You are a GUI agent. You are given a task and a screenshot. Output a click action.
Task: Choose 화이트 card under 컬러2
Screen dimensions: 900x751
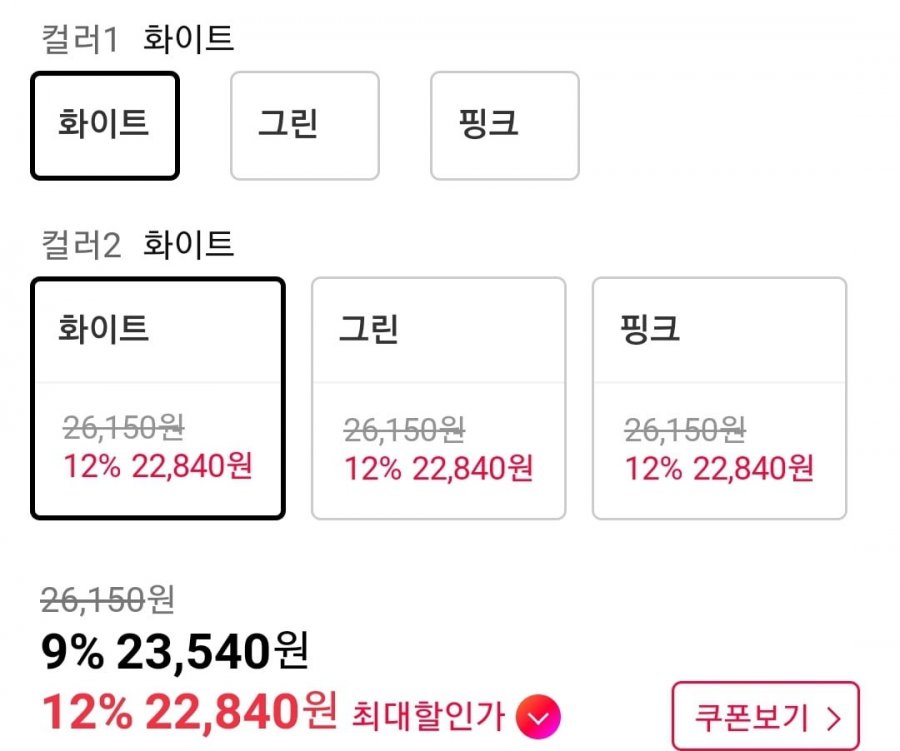point(158,398)
